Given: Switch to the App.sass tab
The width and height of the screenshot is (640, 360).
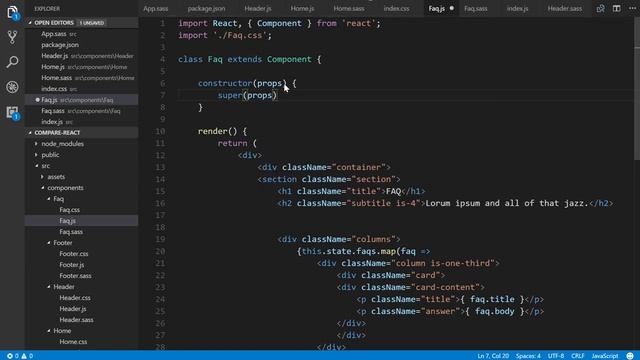Looking at the screenshot, I should tap(156, 8).
